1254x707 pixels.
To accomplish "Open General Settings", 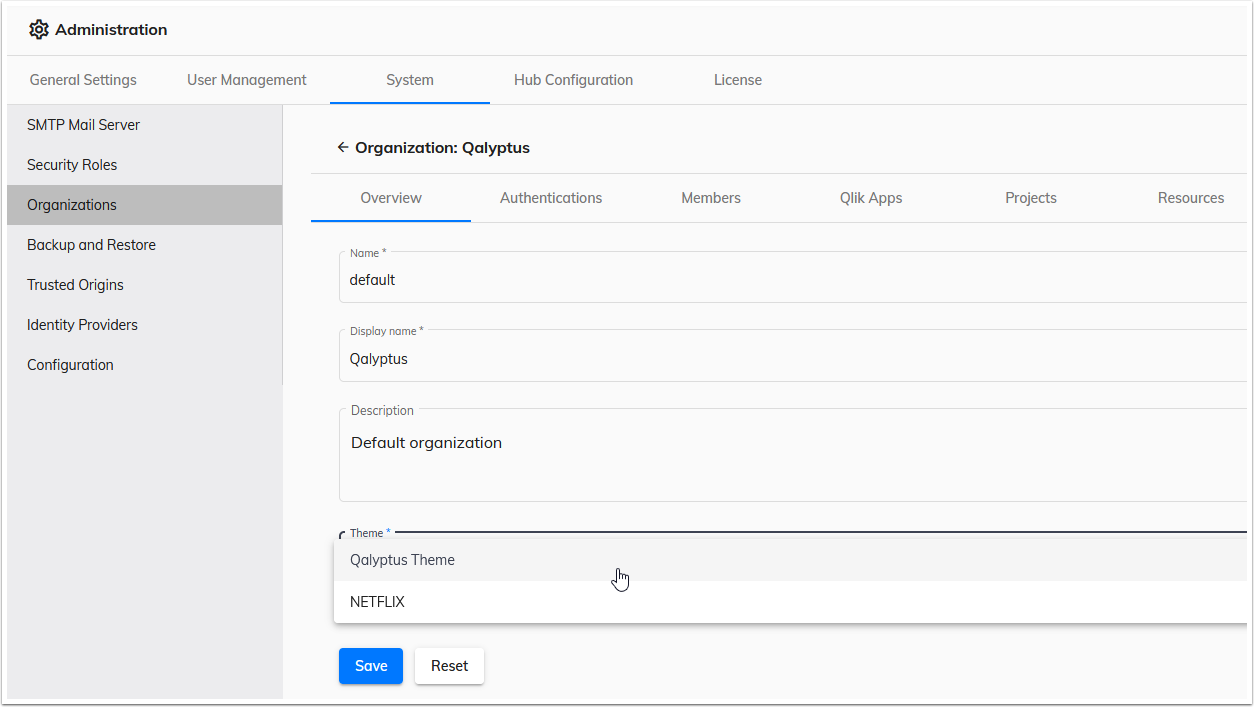I will 83,79.
